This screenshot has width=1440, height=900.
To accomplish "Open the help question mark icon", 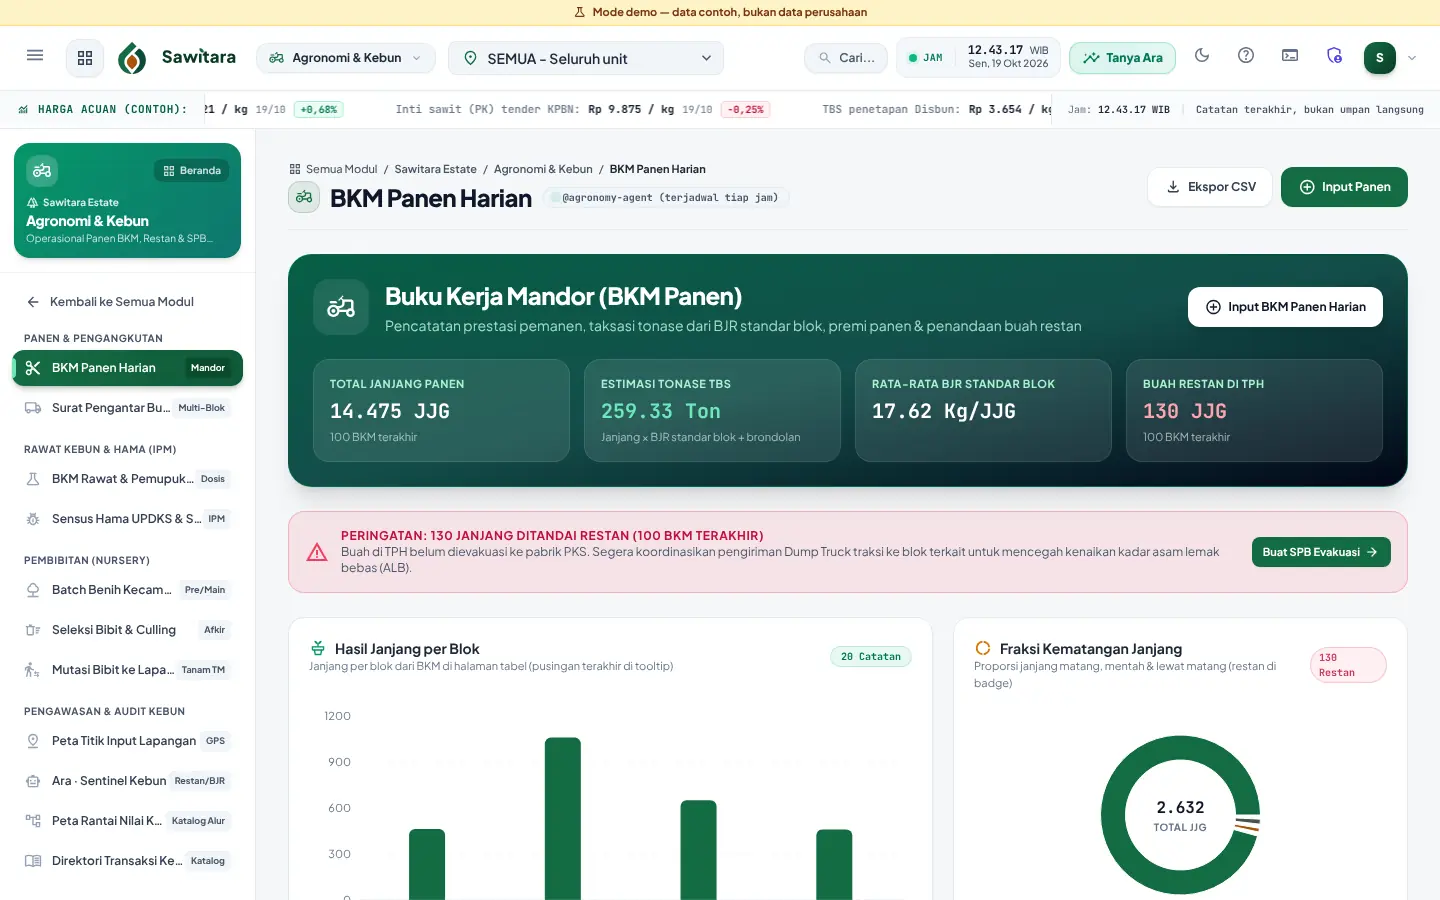I will 1246,56.
